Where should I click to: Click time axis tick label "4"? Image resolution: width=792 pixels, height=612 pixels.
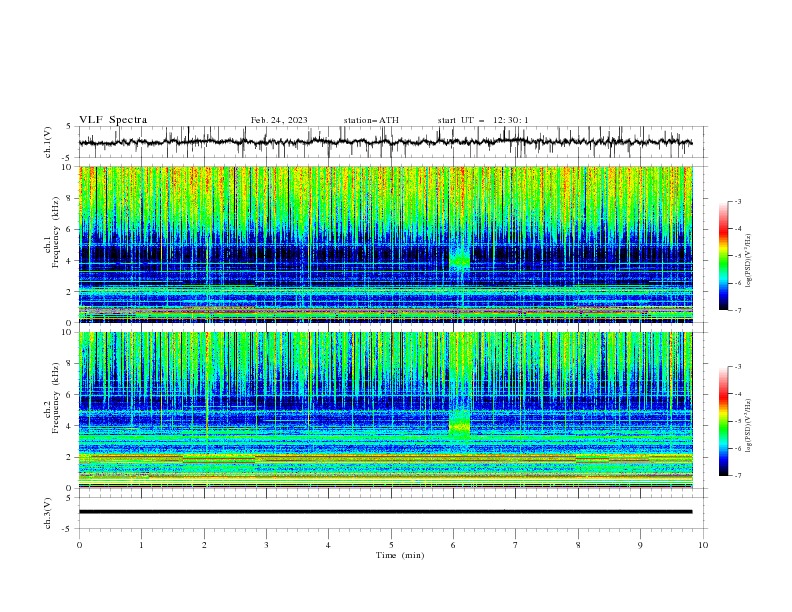pyautogui.click(x=328, y=545)
